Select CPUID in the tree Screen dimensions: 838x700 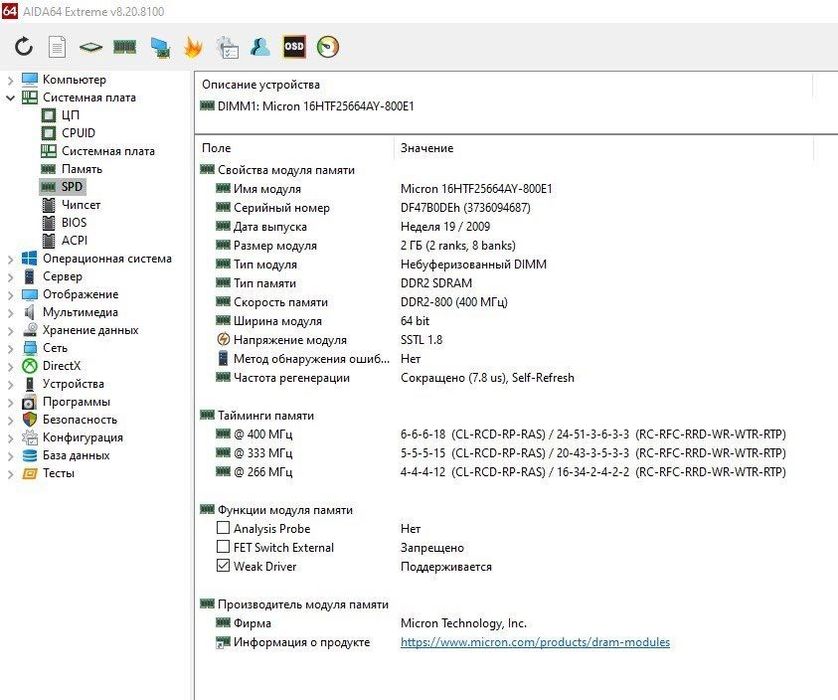pyautogui.click(x=78, y=133)
